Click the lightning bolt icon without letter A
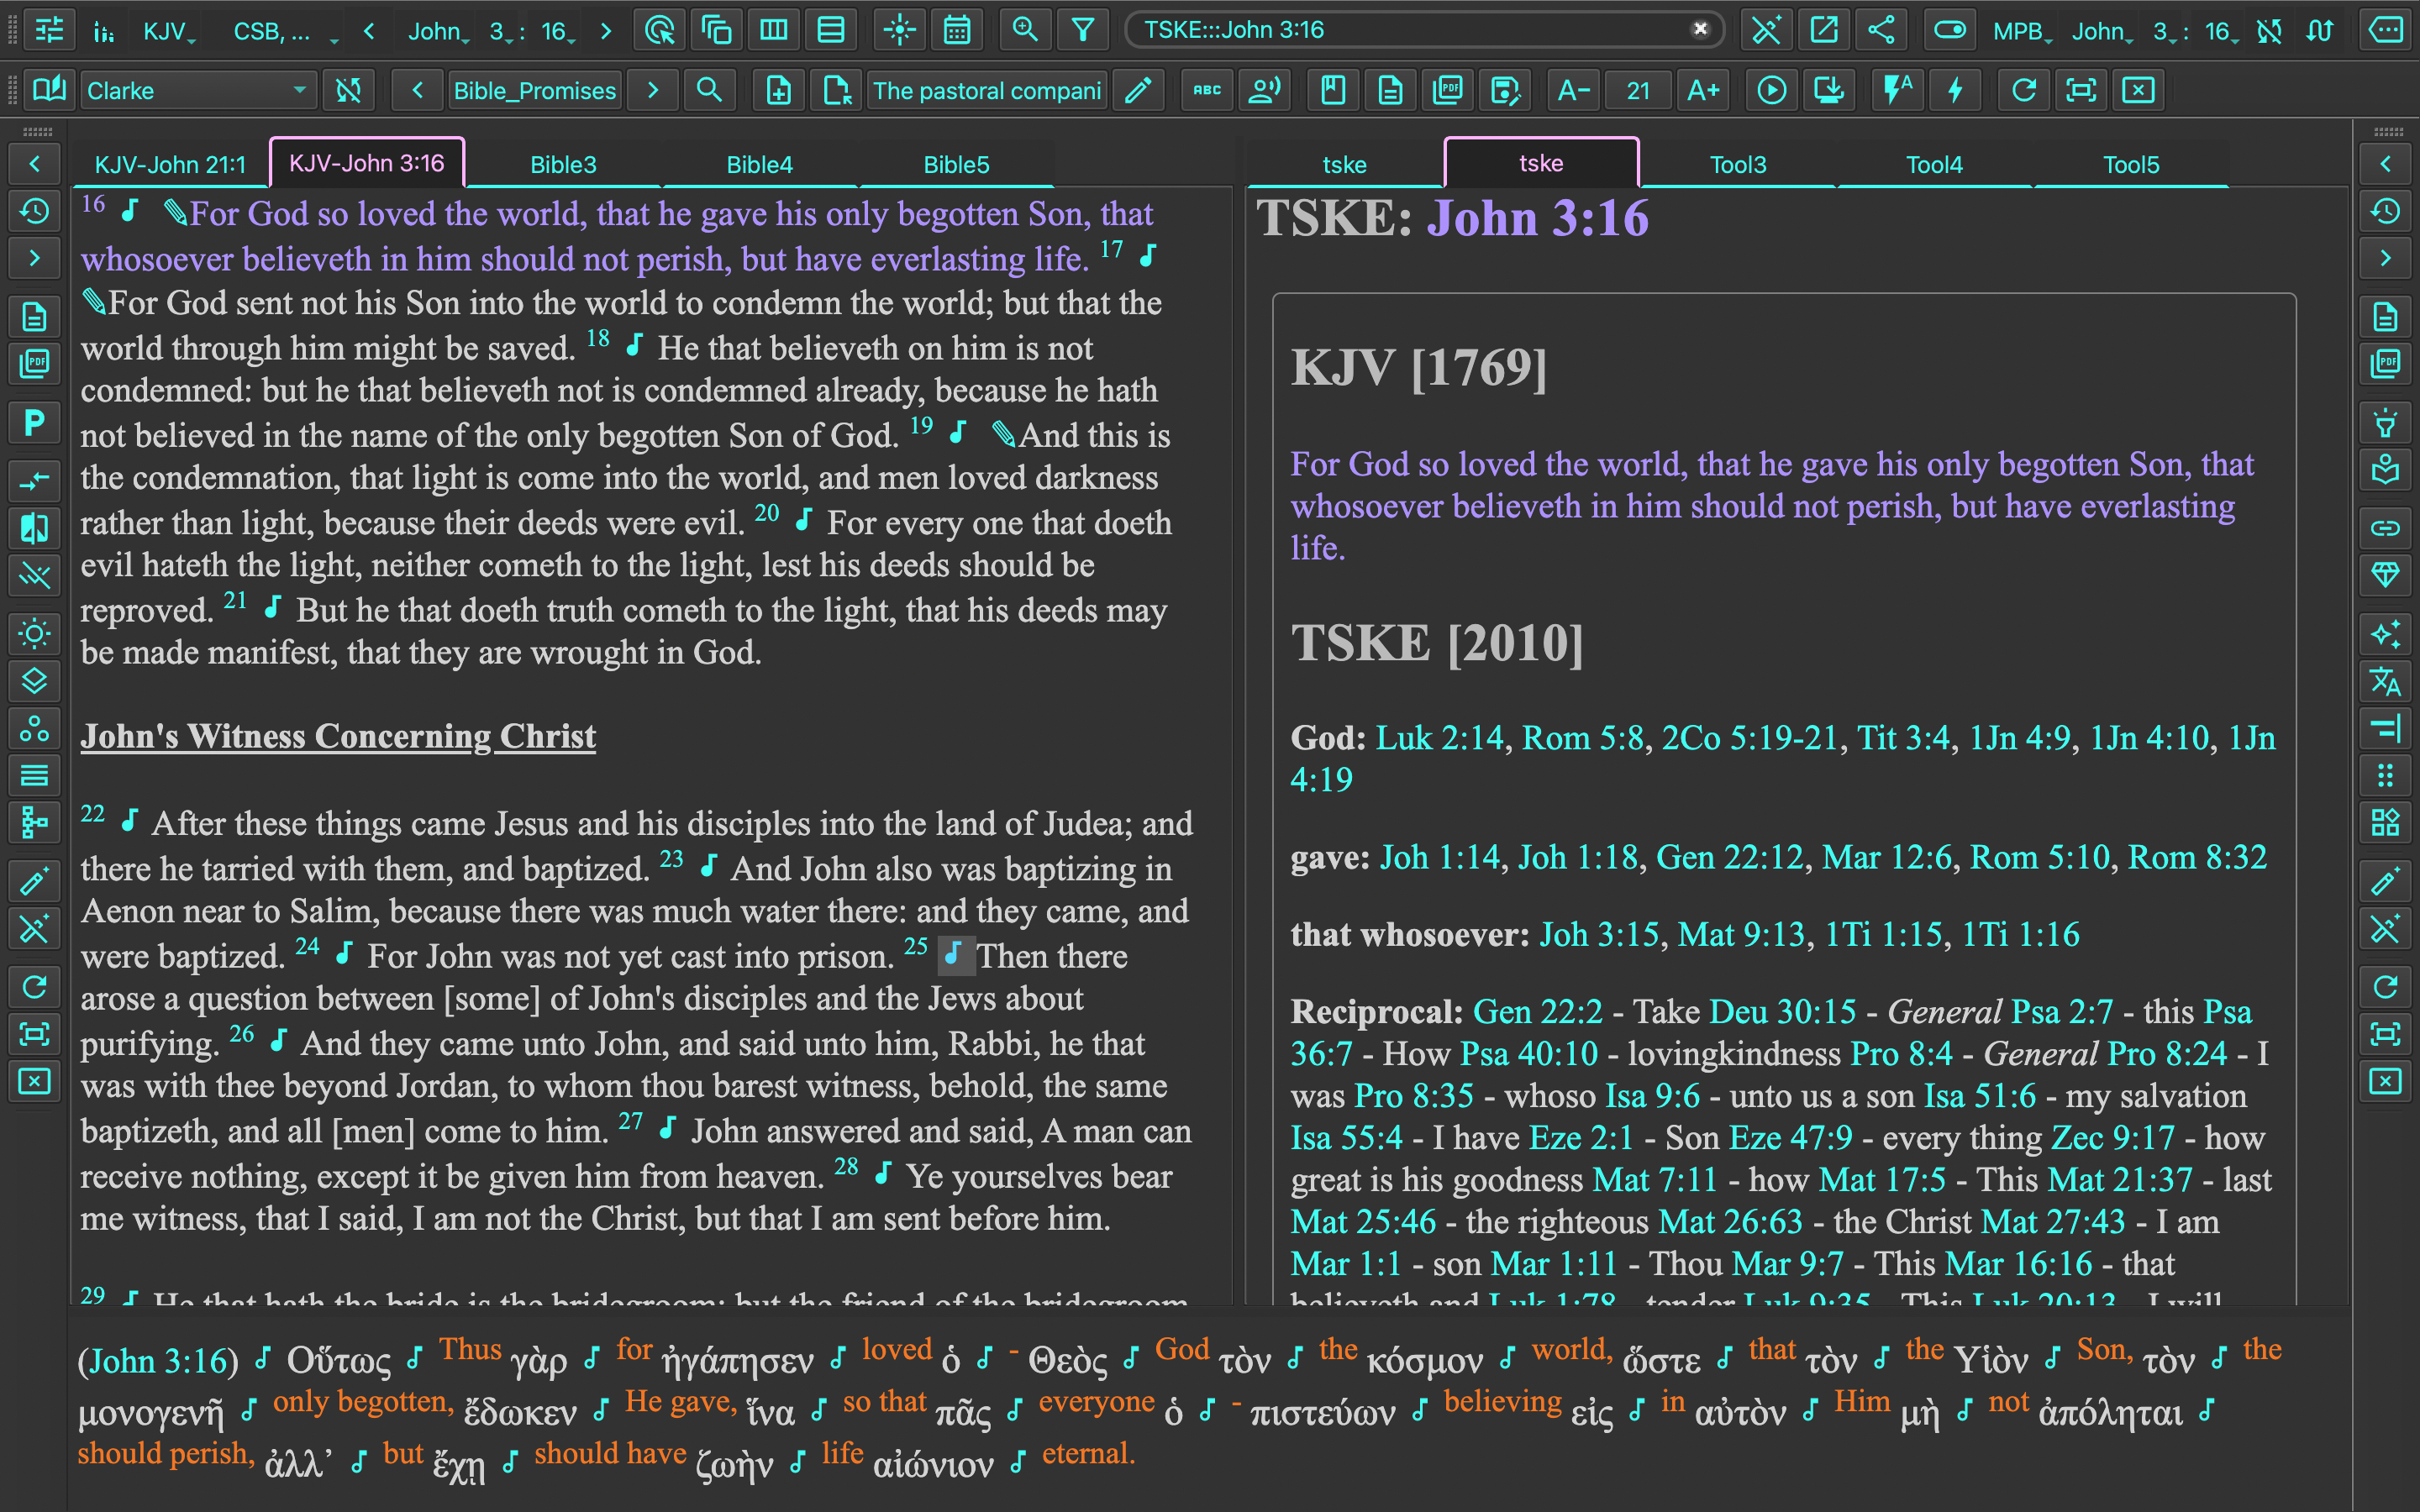This screenshot has height=1512, width=2420. click(1955, 90)
